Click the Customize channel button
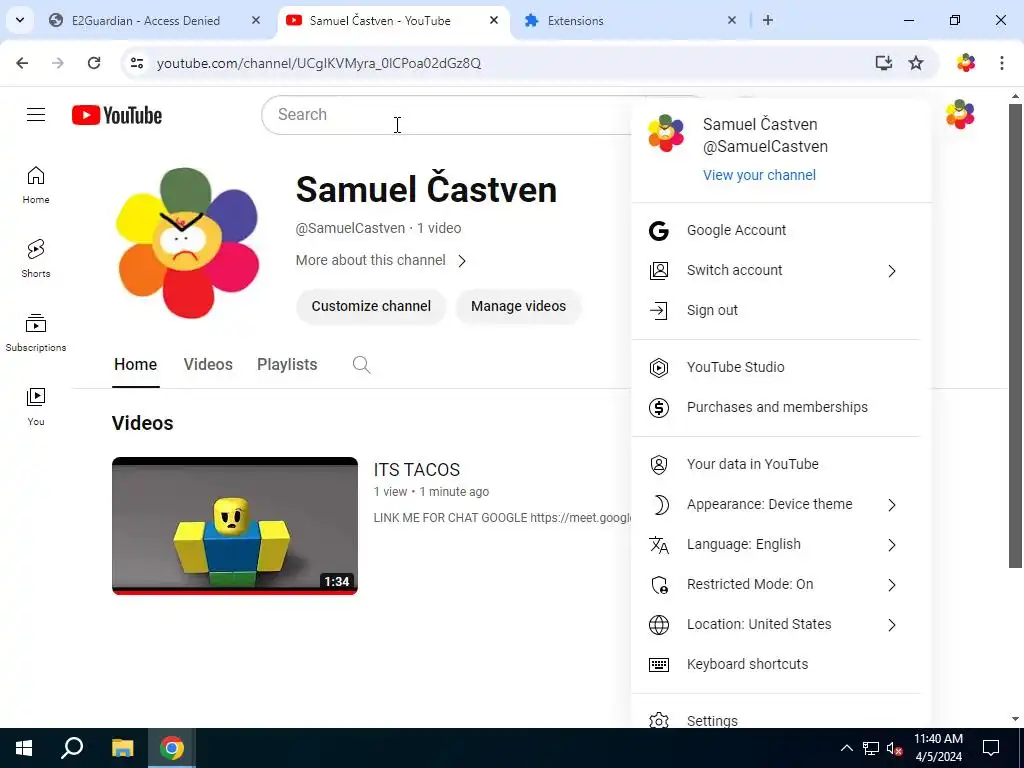This screenshot has height=768, width=1024. pos(371,306)
